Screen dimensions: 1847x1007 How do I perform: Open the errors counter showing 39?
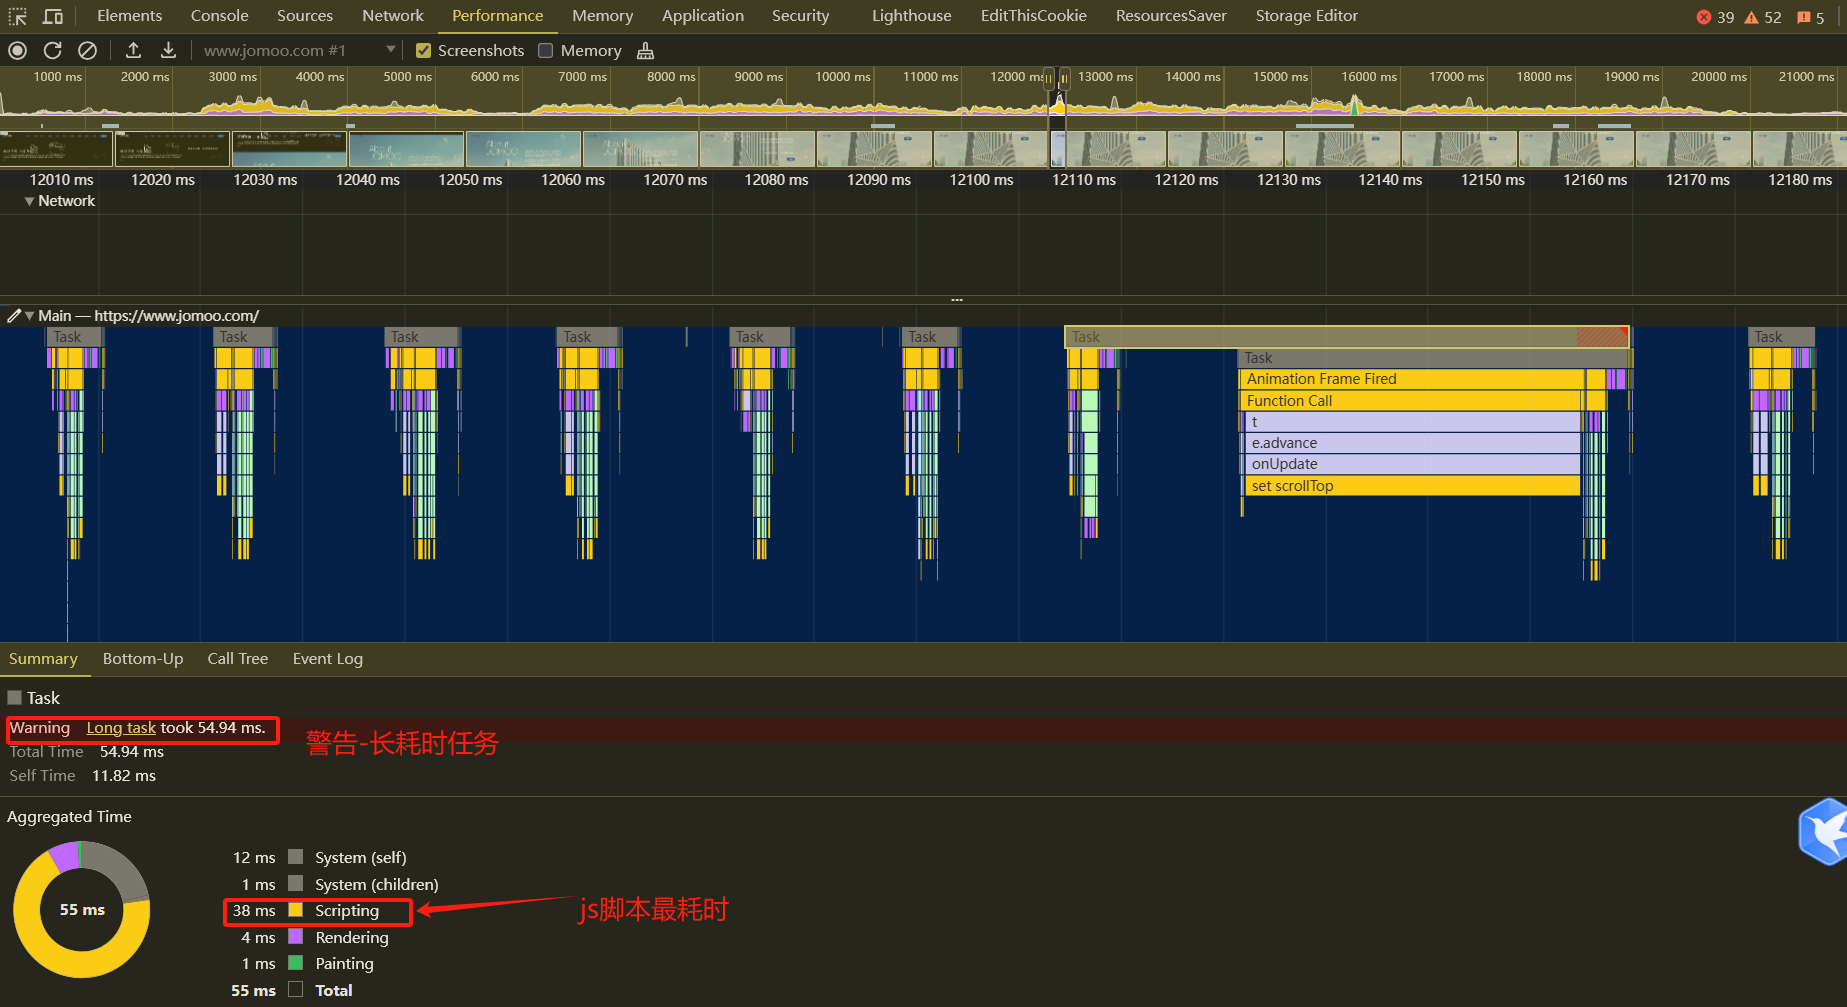(x=1715, y=17)
